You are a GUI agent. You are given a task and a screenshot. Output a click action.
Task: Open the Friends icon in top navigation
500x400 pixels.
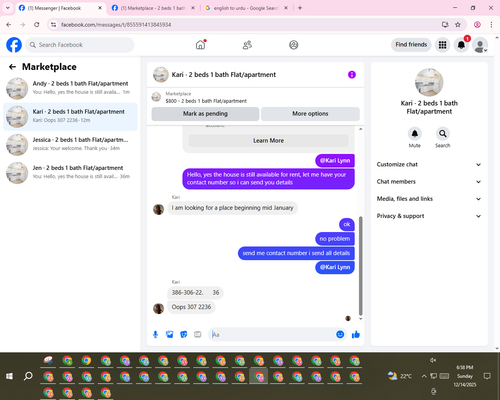247,45
